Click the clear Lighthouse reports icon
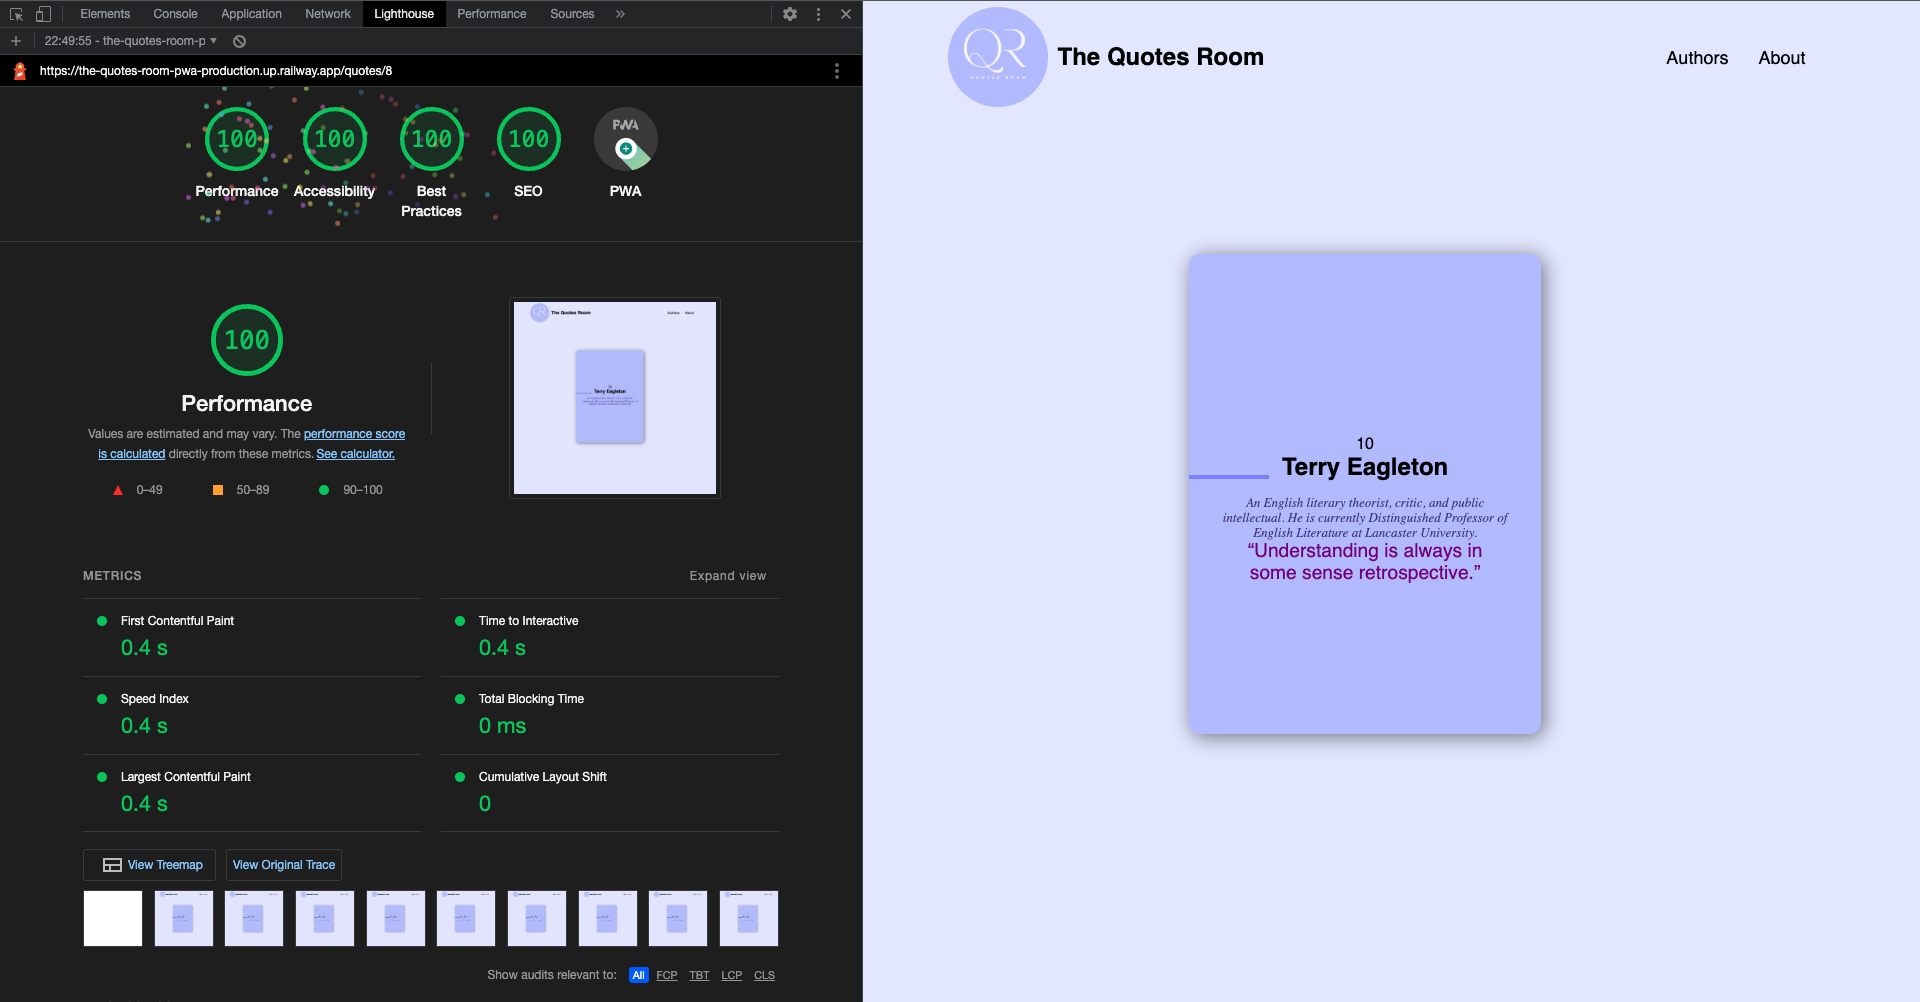This screenshot has height=1002, width=1920. pos(238,41)
